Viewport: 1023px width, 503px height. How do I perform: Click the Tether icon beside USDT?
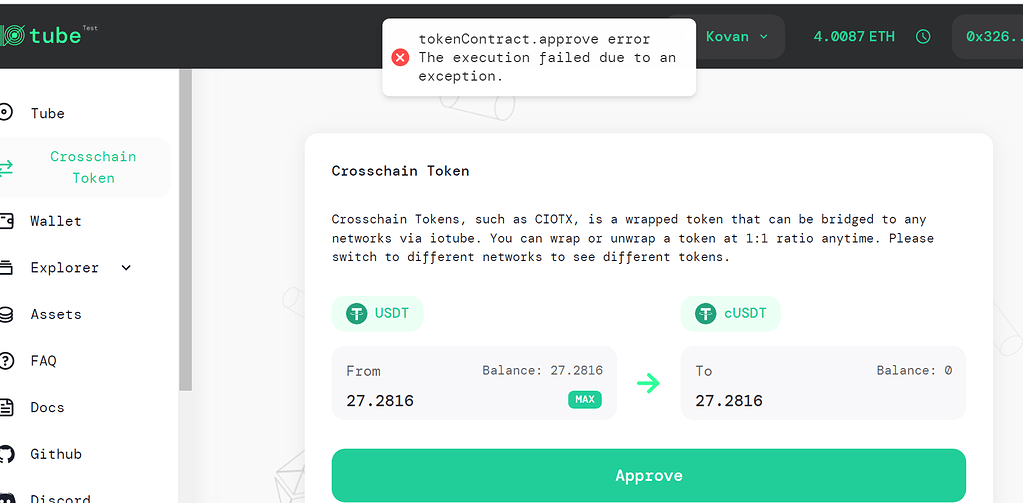(x=356, y=314)
